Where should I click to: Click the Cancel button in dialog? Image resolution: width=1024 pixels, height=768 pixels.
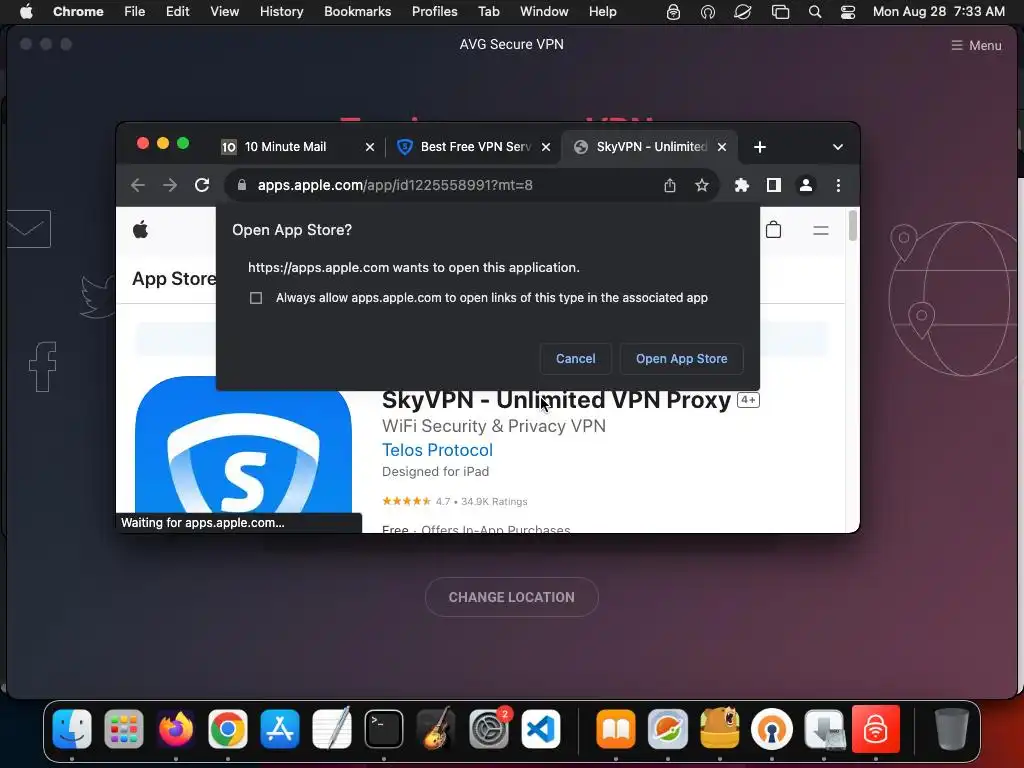575,359
